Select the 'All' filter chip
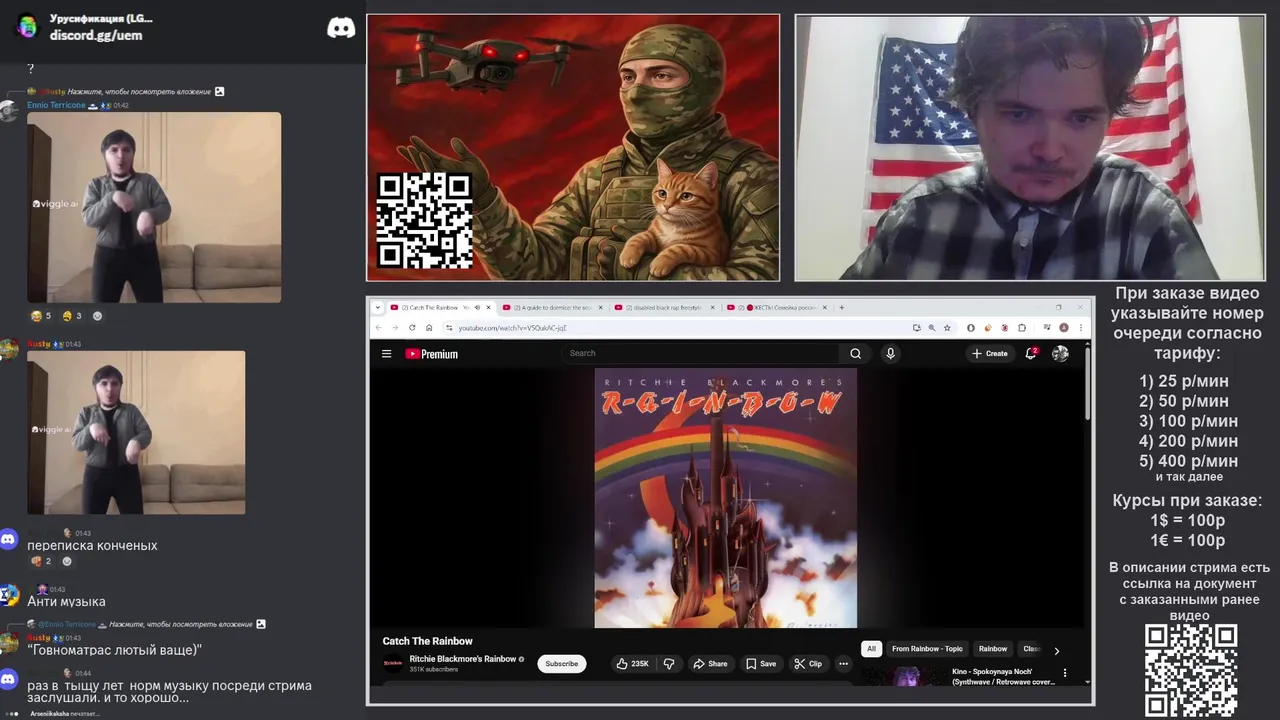Viewport: 1280px width, 720px height. click(871, 649)
